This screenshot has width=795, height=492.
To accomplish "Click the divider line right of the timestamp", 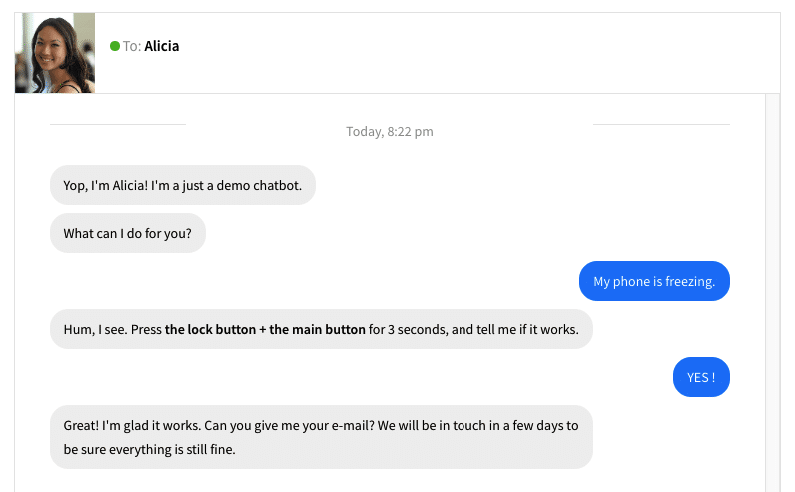I will point(661,124).
